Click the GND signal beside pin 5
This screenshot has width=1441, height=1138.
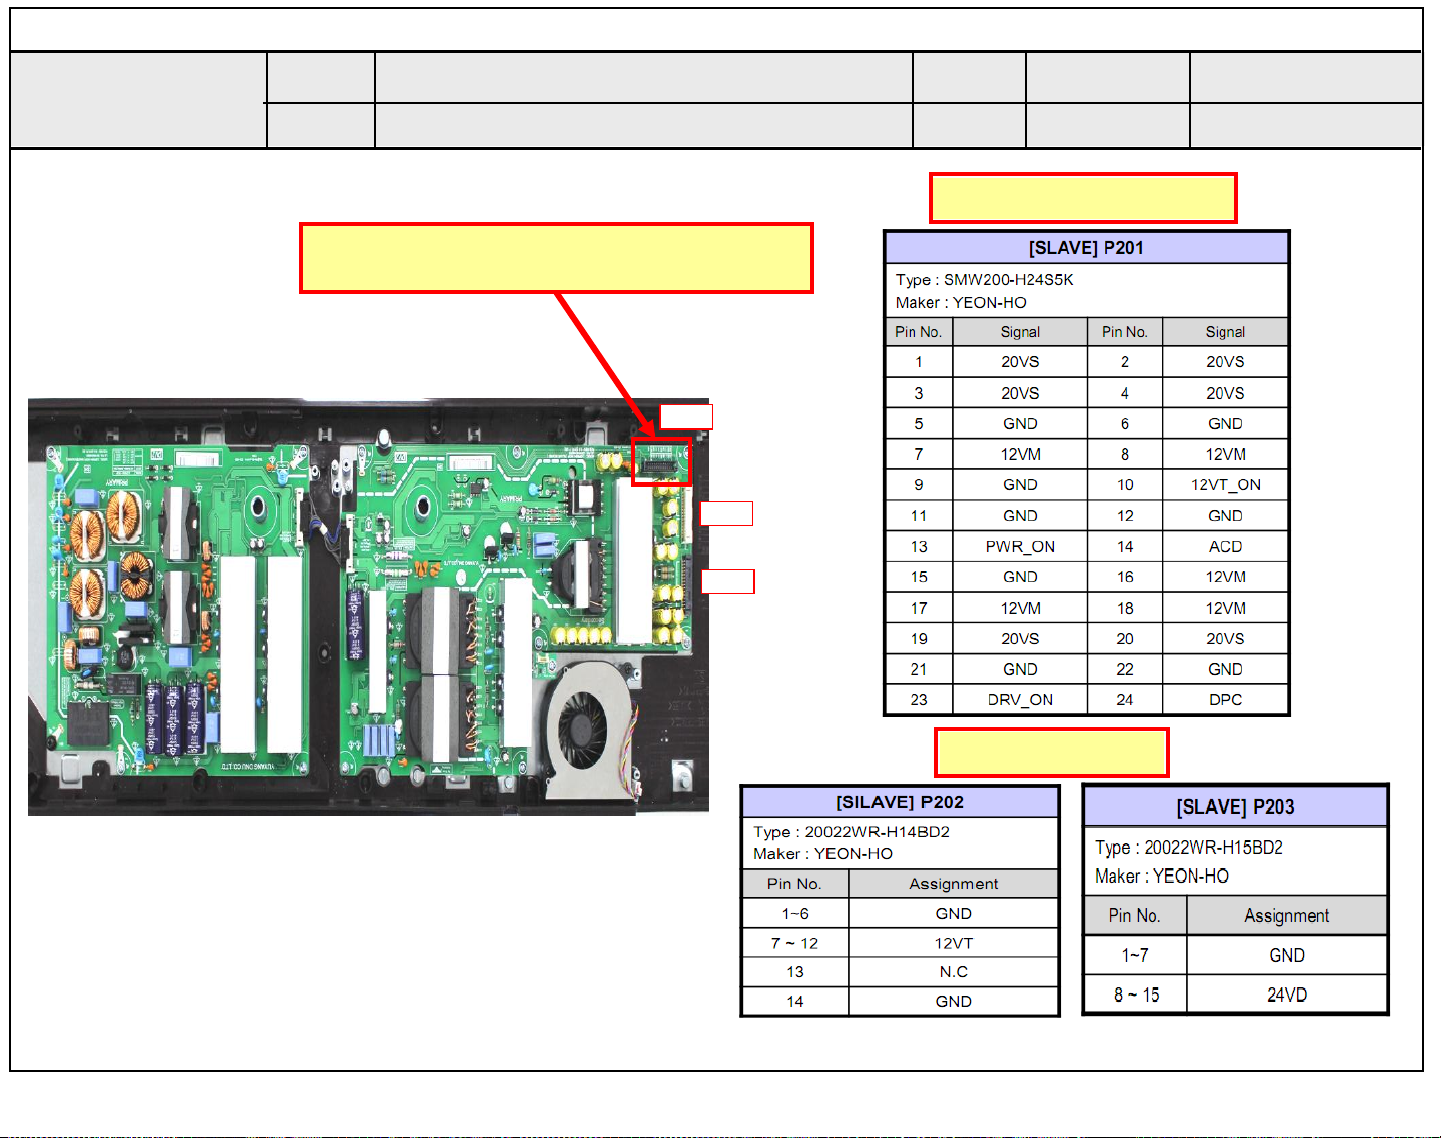[1020, 424]
